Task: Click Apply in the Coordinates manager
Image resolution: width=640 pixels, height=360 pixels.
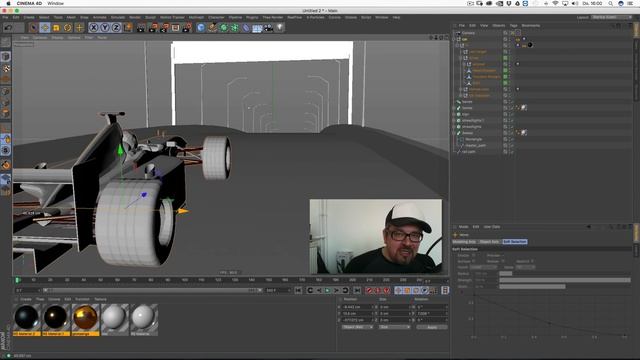Action: point(432,327)
